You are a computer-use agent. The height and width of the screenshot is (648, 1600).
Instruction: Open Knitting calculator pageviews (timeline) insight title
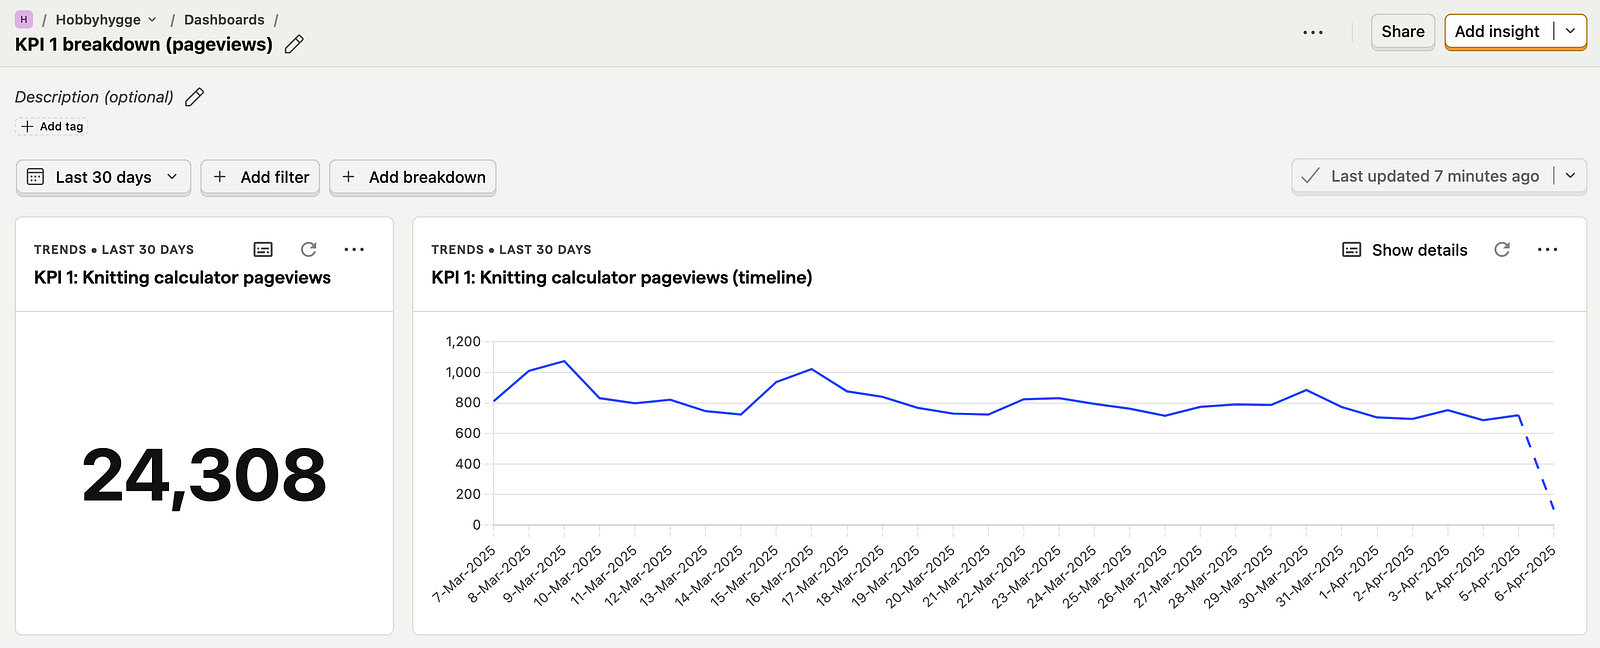tap(621, 277)
